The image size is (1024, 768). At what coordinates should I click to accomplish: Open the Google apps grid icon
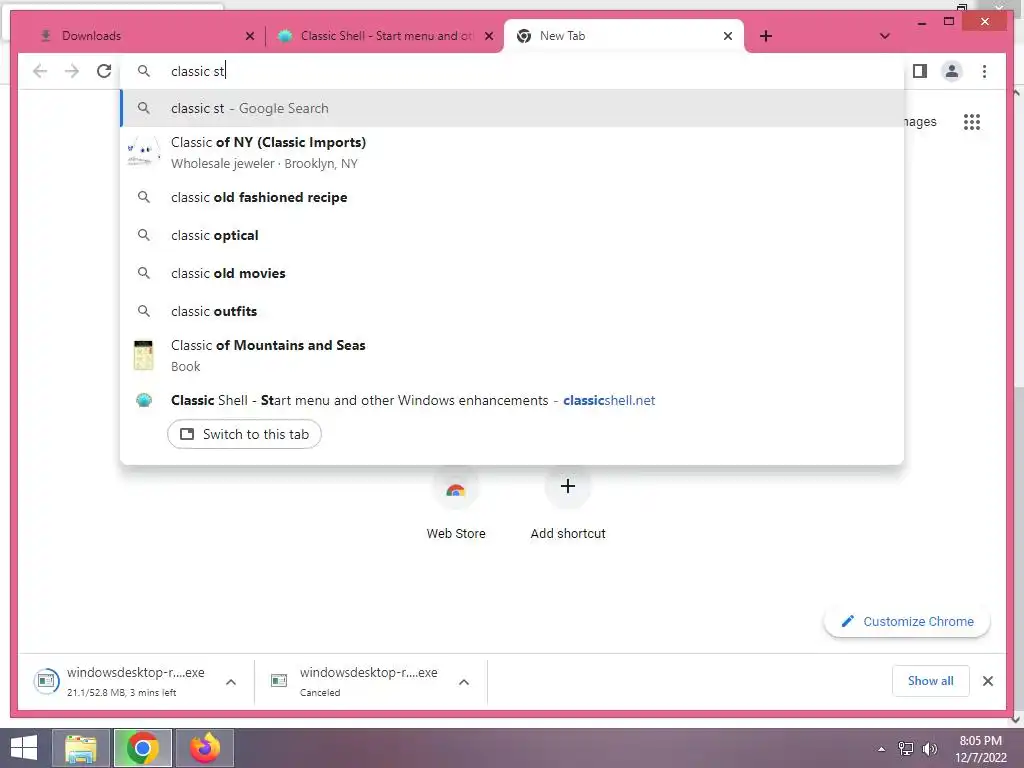[x=972, y=121]
